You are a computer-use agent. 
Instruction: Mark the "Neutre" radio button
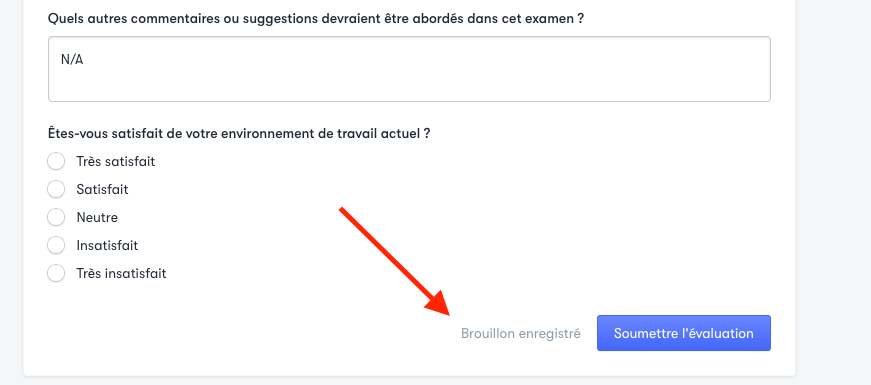tap(56, 217)
